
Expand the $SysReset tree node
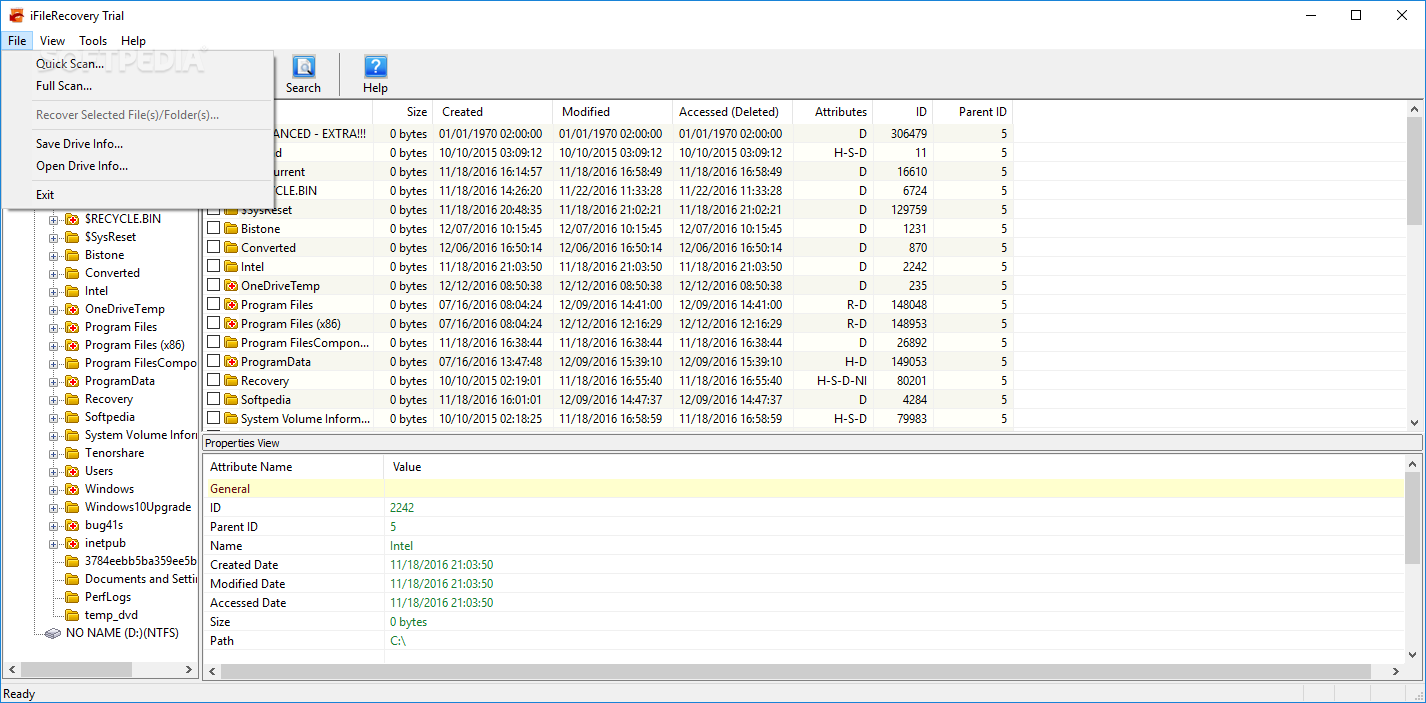(54, 237)
